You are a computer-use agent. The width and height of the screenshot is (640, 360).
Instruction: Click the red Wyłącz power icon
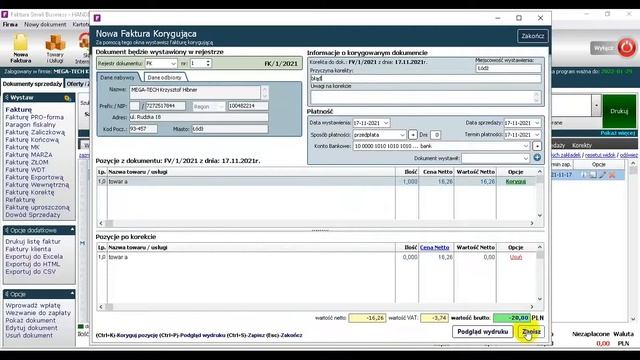point(627,48)
